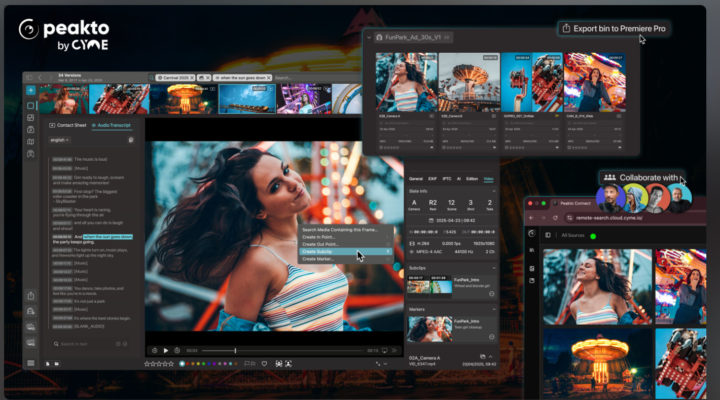Screen dimensions: 720x400
Task: Collapse the Subclips section
Action: coord(494,268)
